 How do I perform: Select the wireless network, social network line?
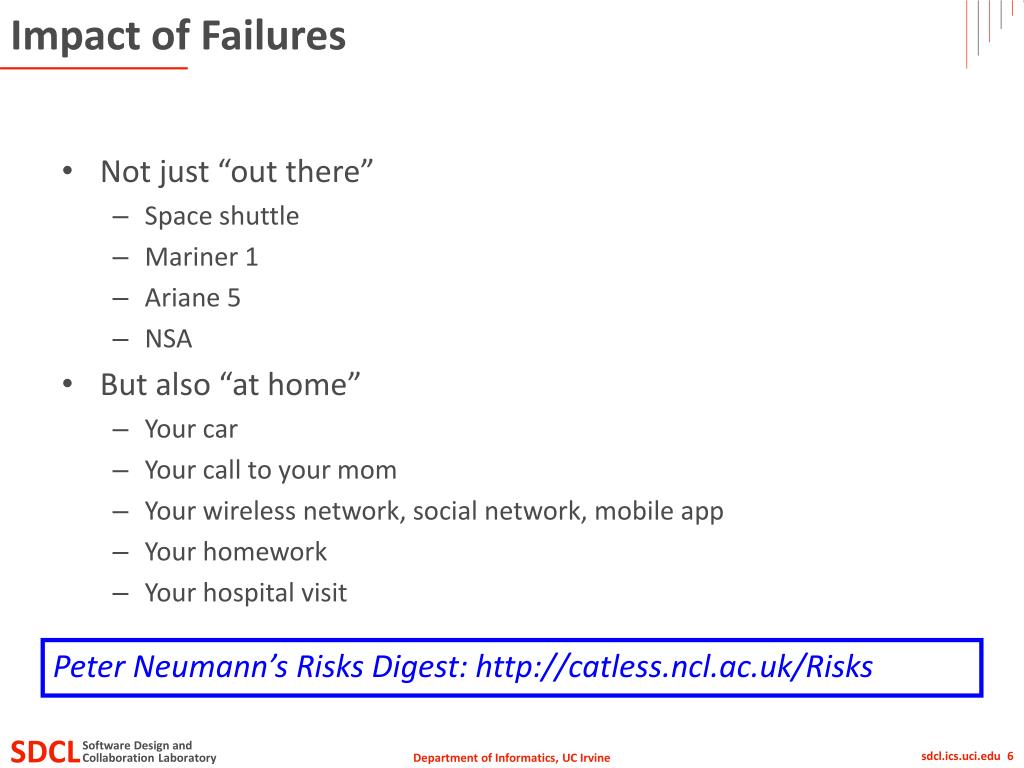[434, 511]
